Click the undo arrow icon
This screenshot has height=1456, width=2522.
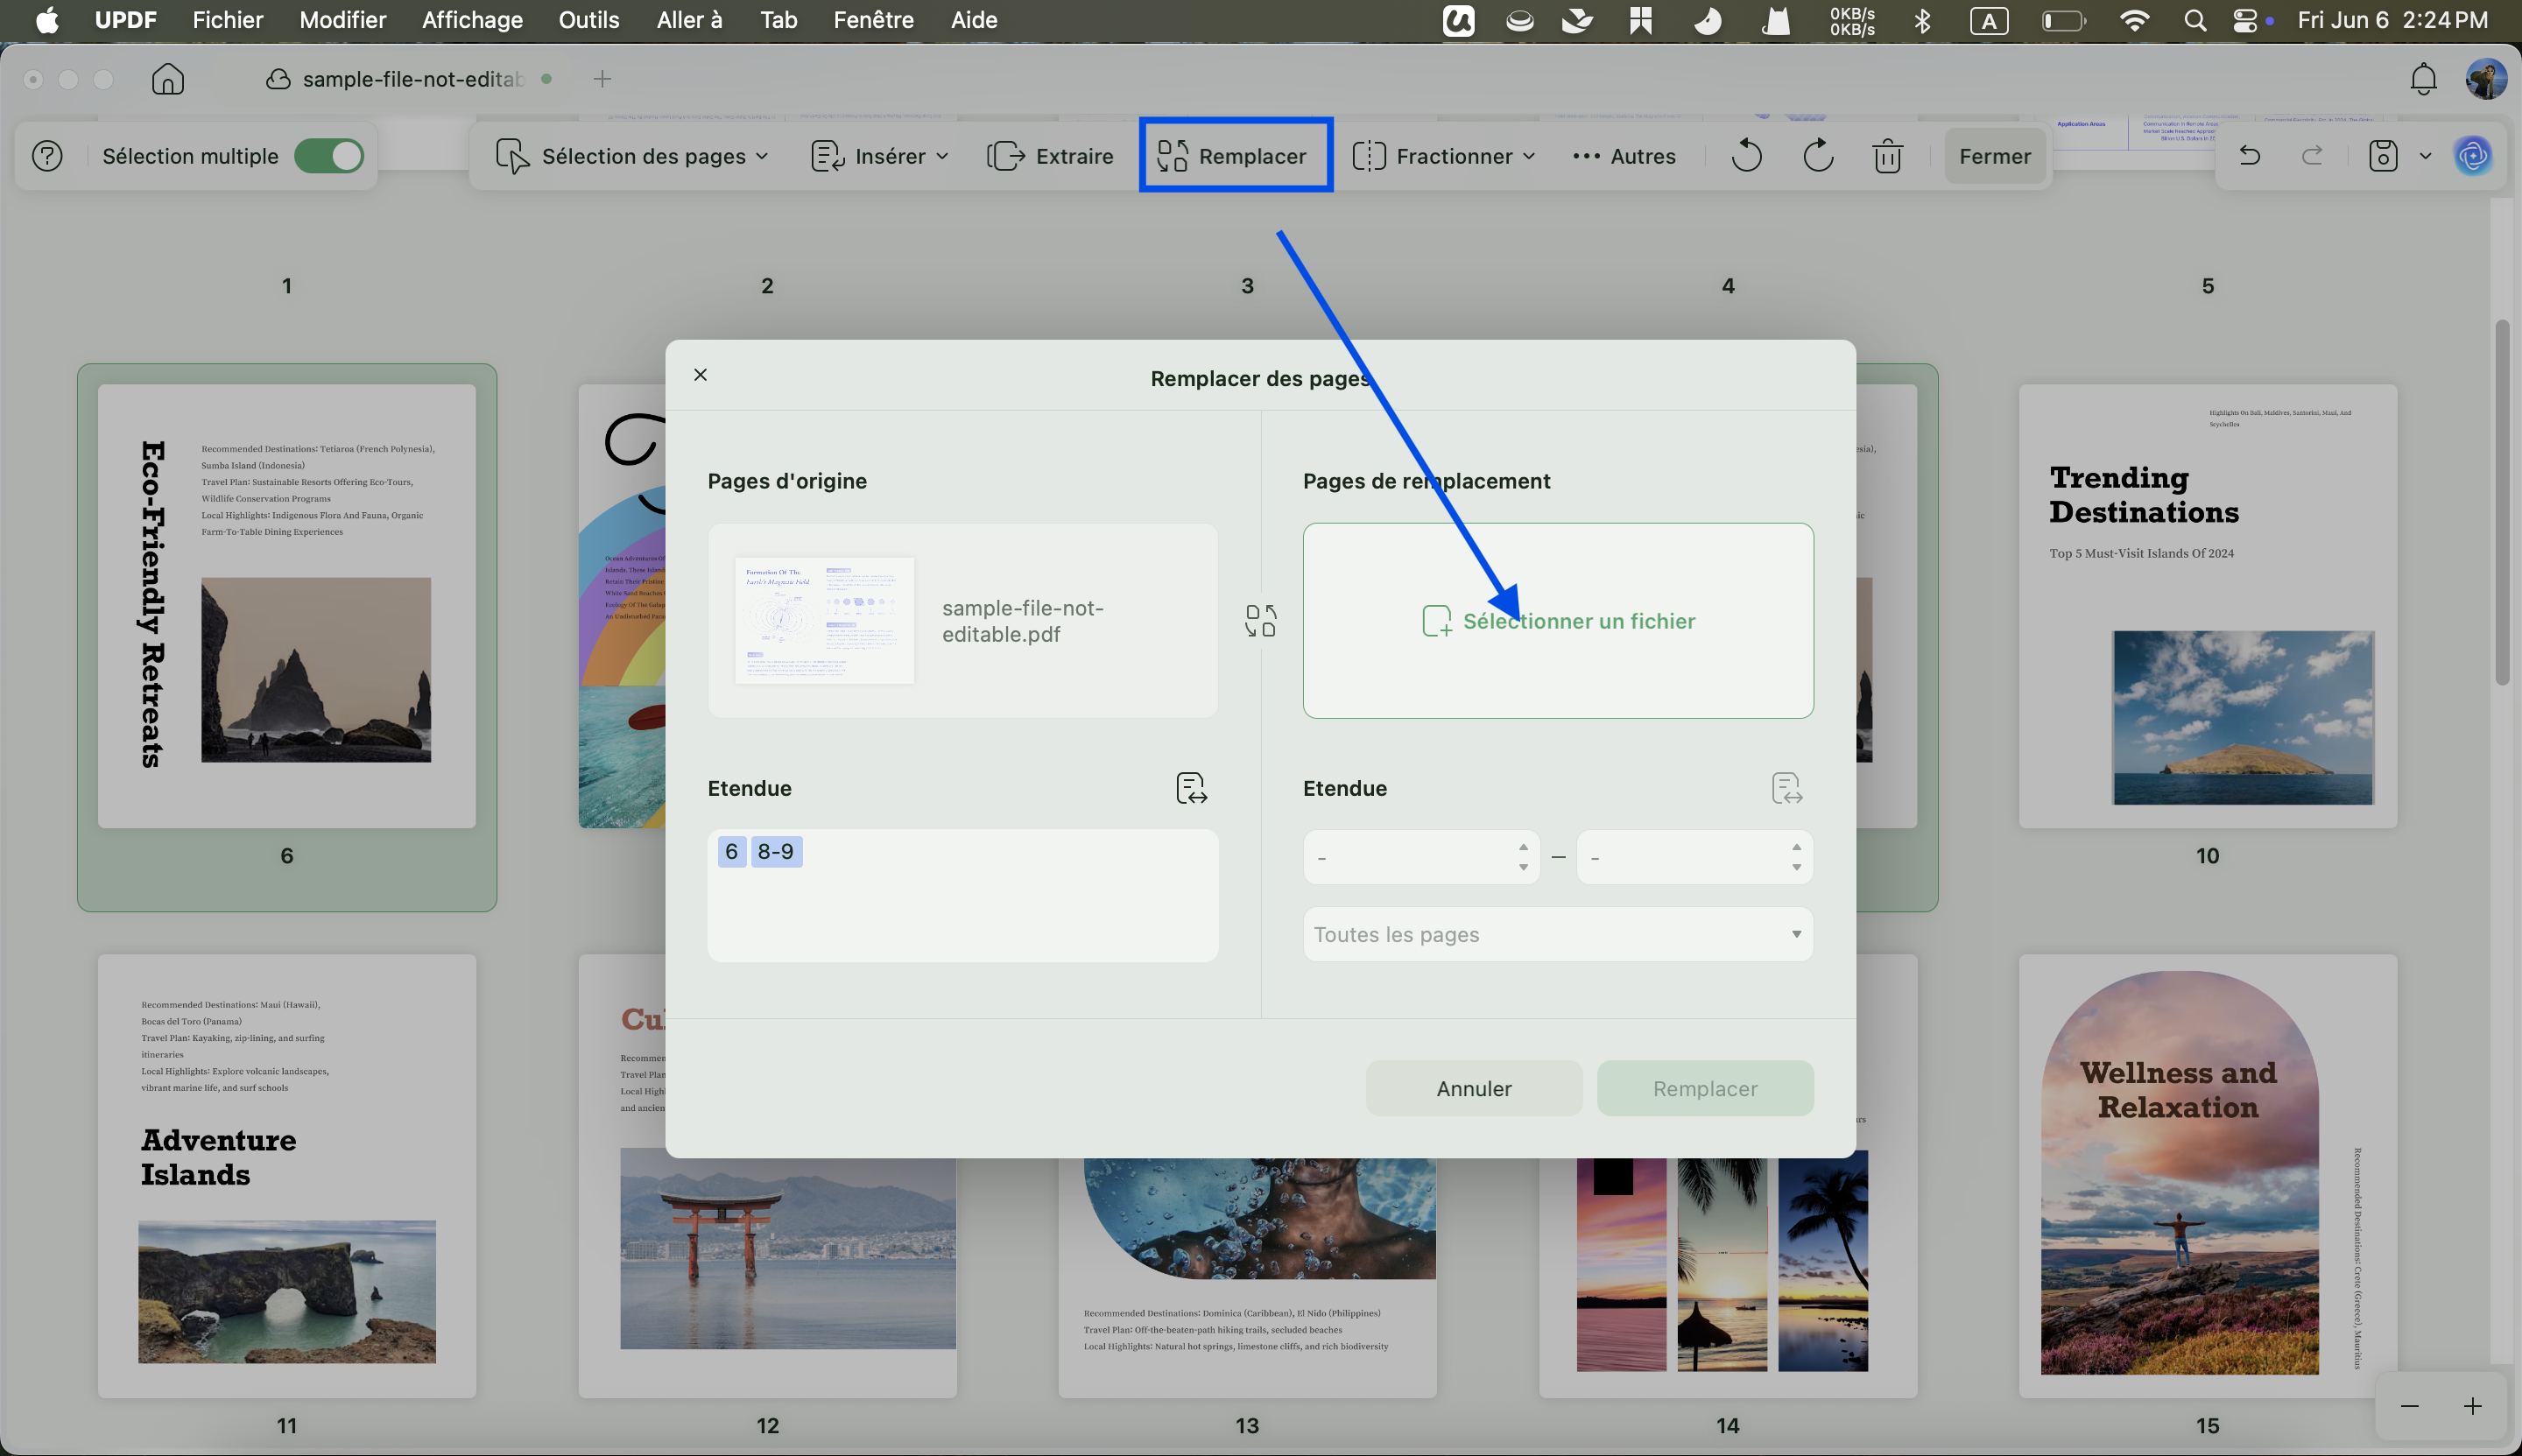(2249, 156)
